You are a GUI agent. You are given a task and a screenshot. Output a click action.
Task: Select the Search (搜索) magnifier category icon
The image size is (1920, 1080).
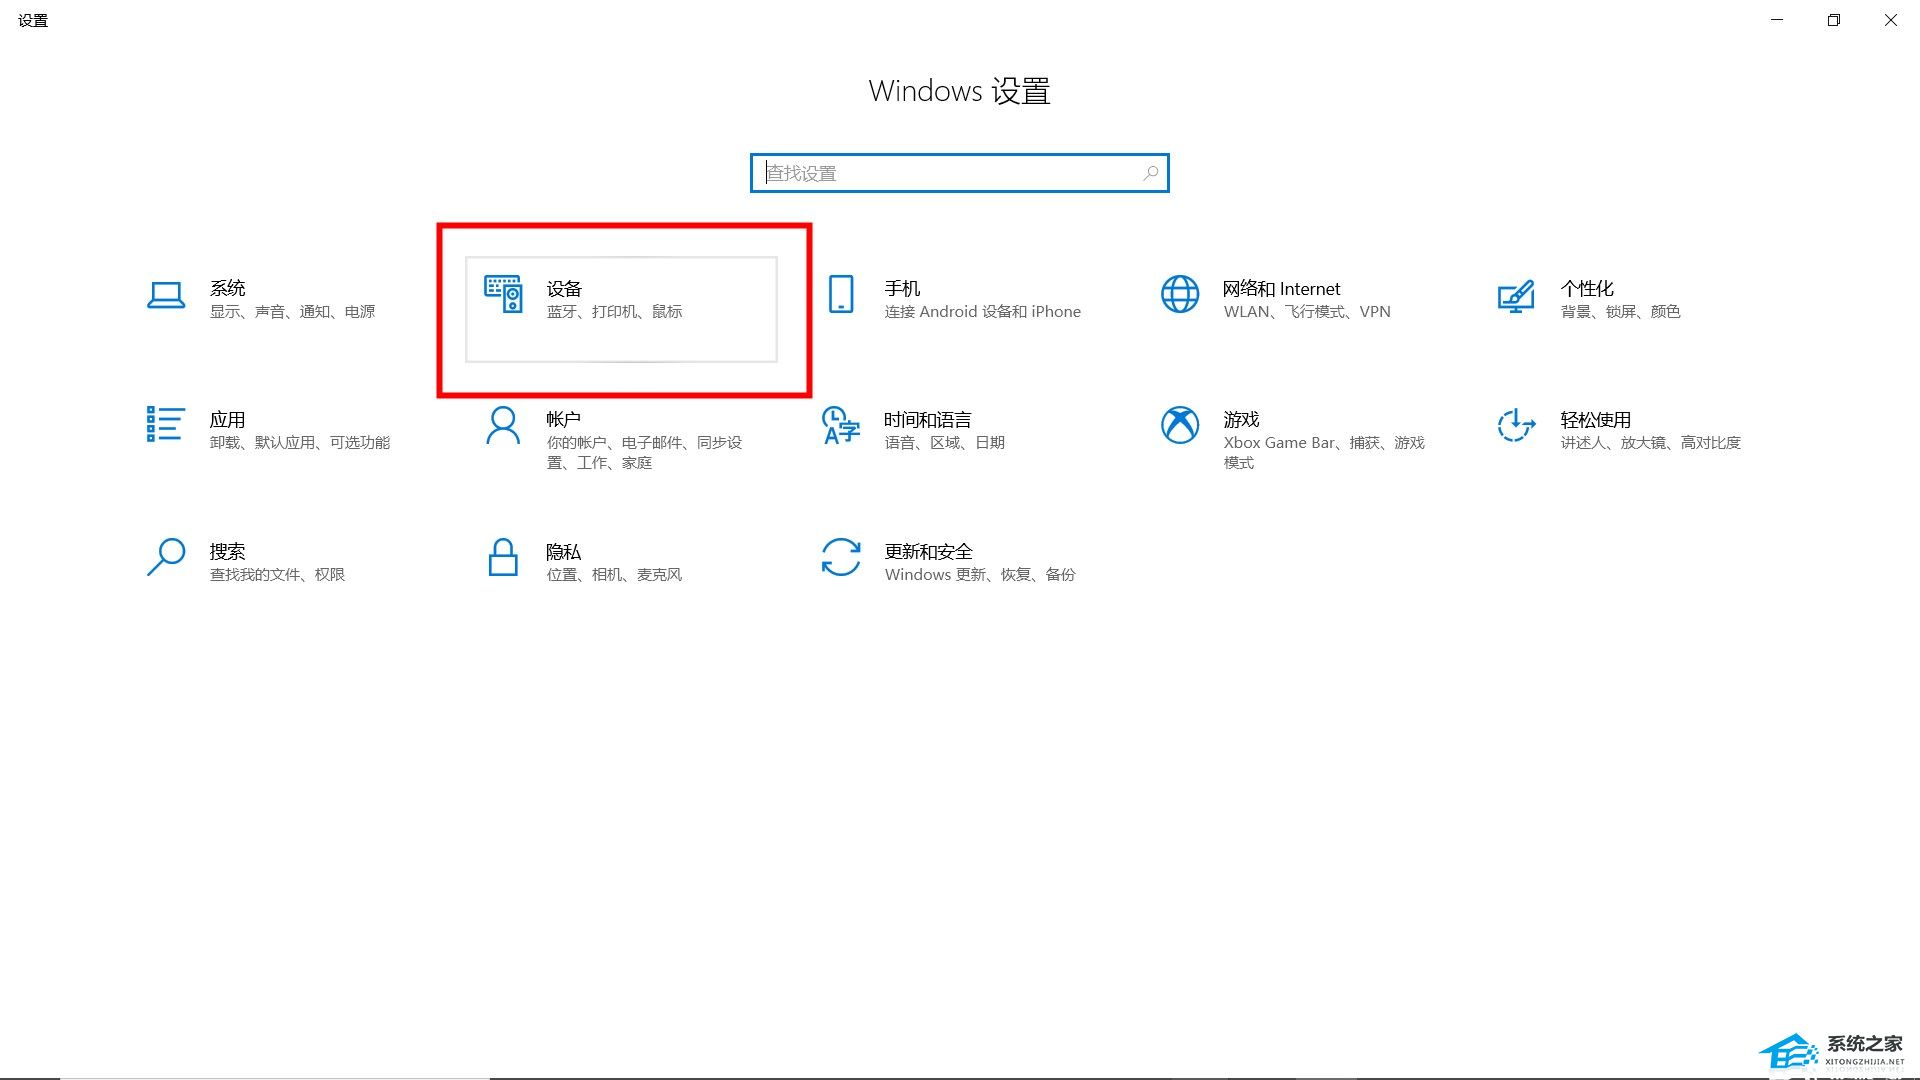(x=166, y=556)
